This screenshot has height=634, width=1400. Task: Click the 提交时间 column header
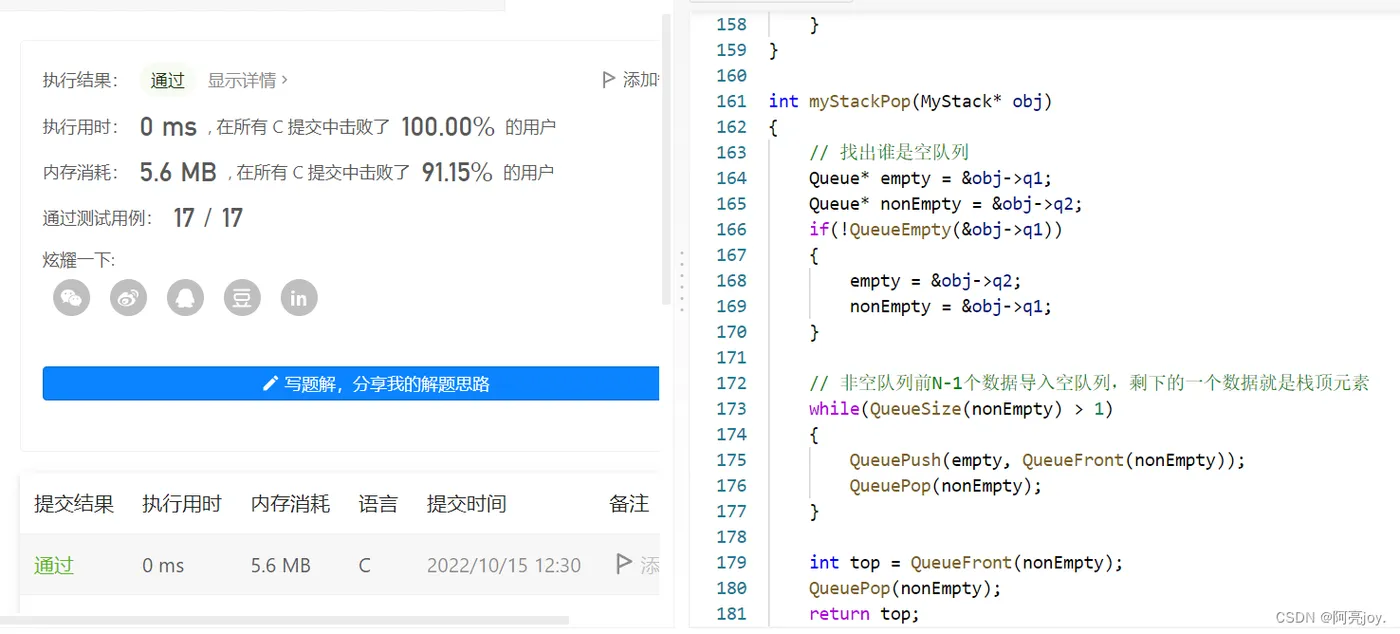[466, 504]
